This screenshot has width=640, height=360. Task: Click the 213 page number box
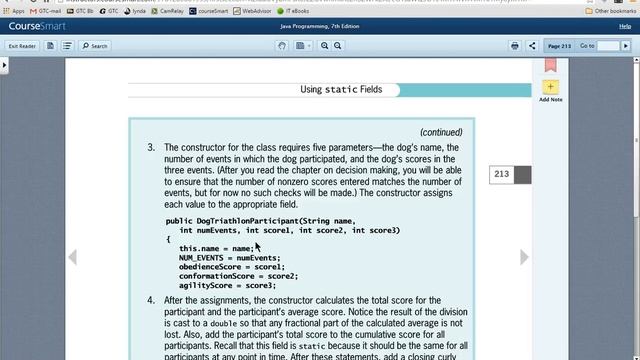click(502, 175)
